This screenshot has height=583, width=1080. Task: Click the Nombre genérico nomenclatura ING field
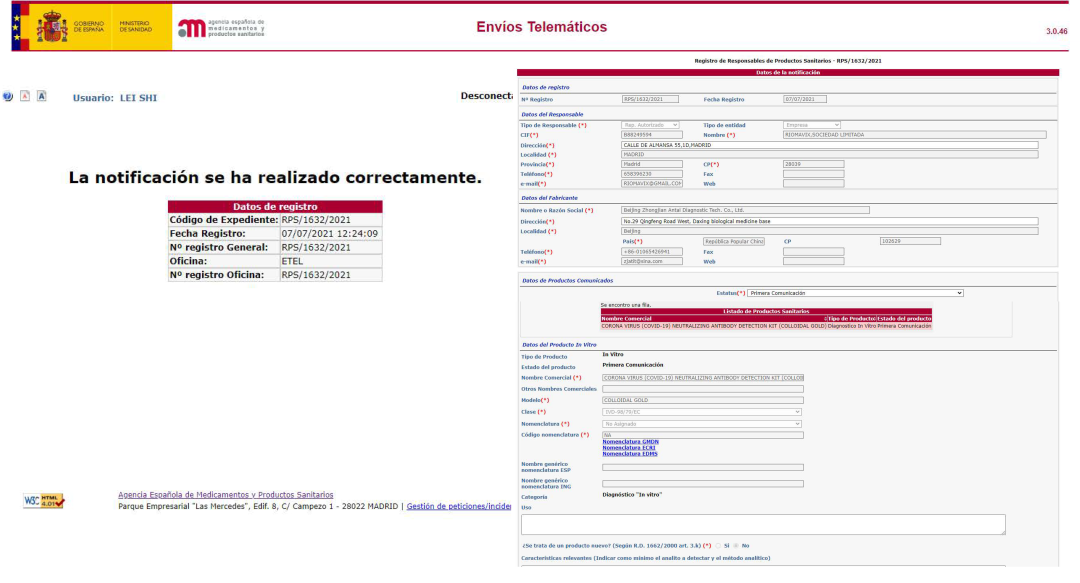703,484
